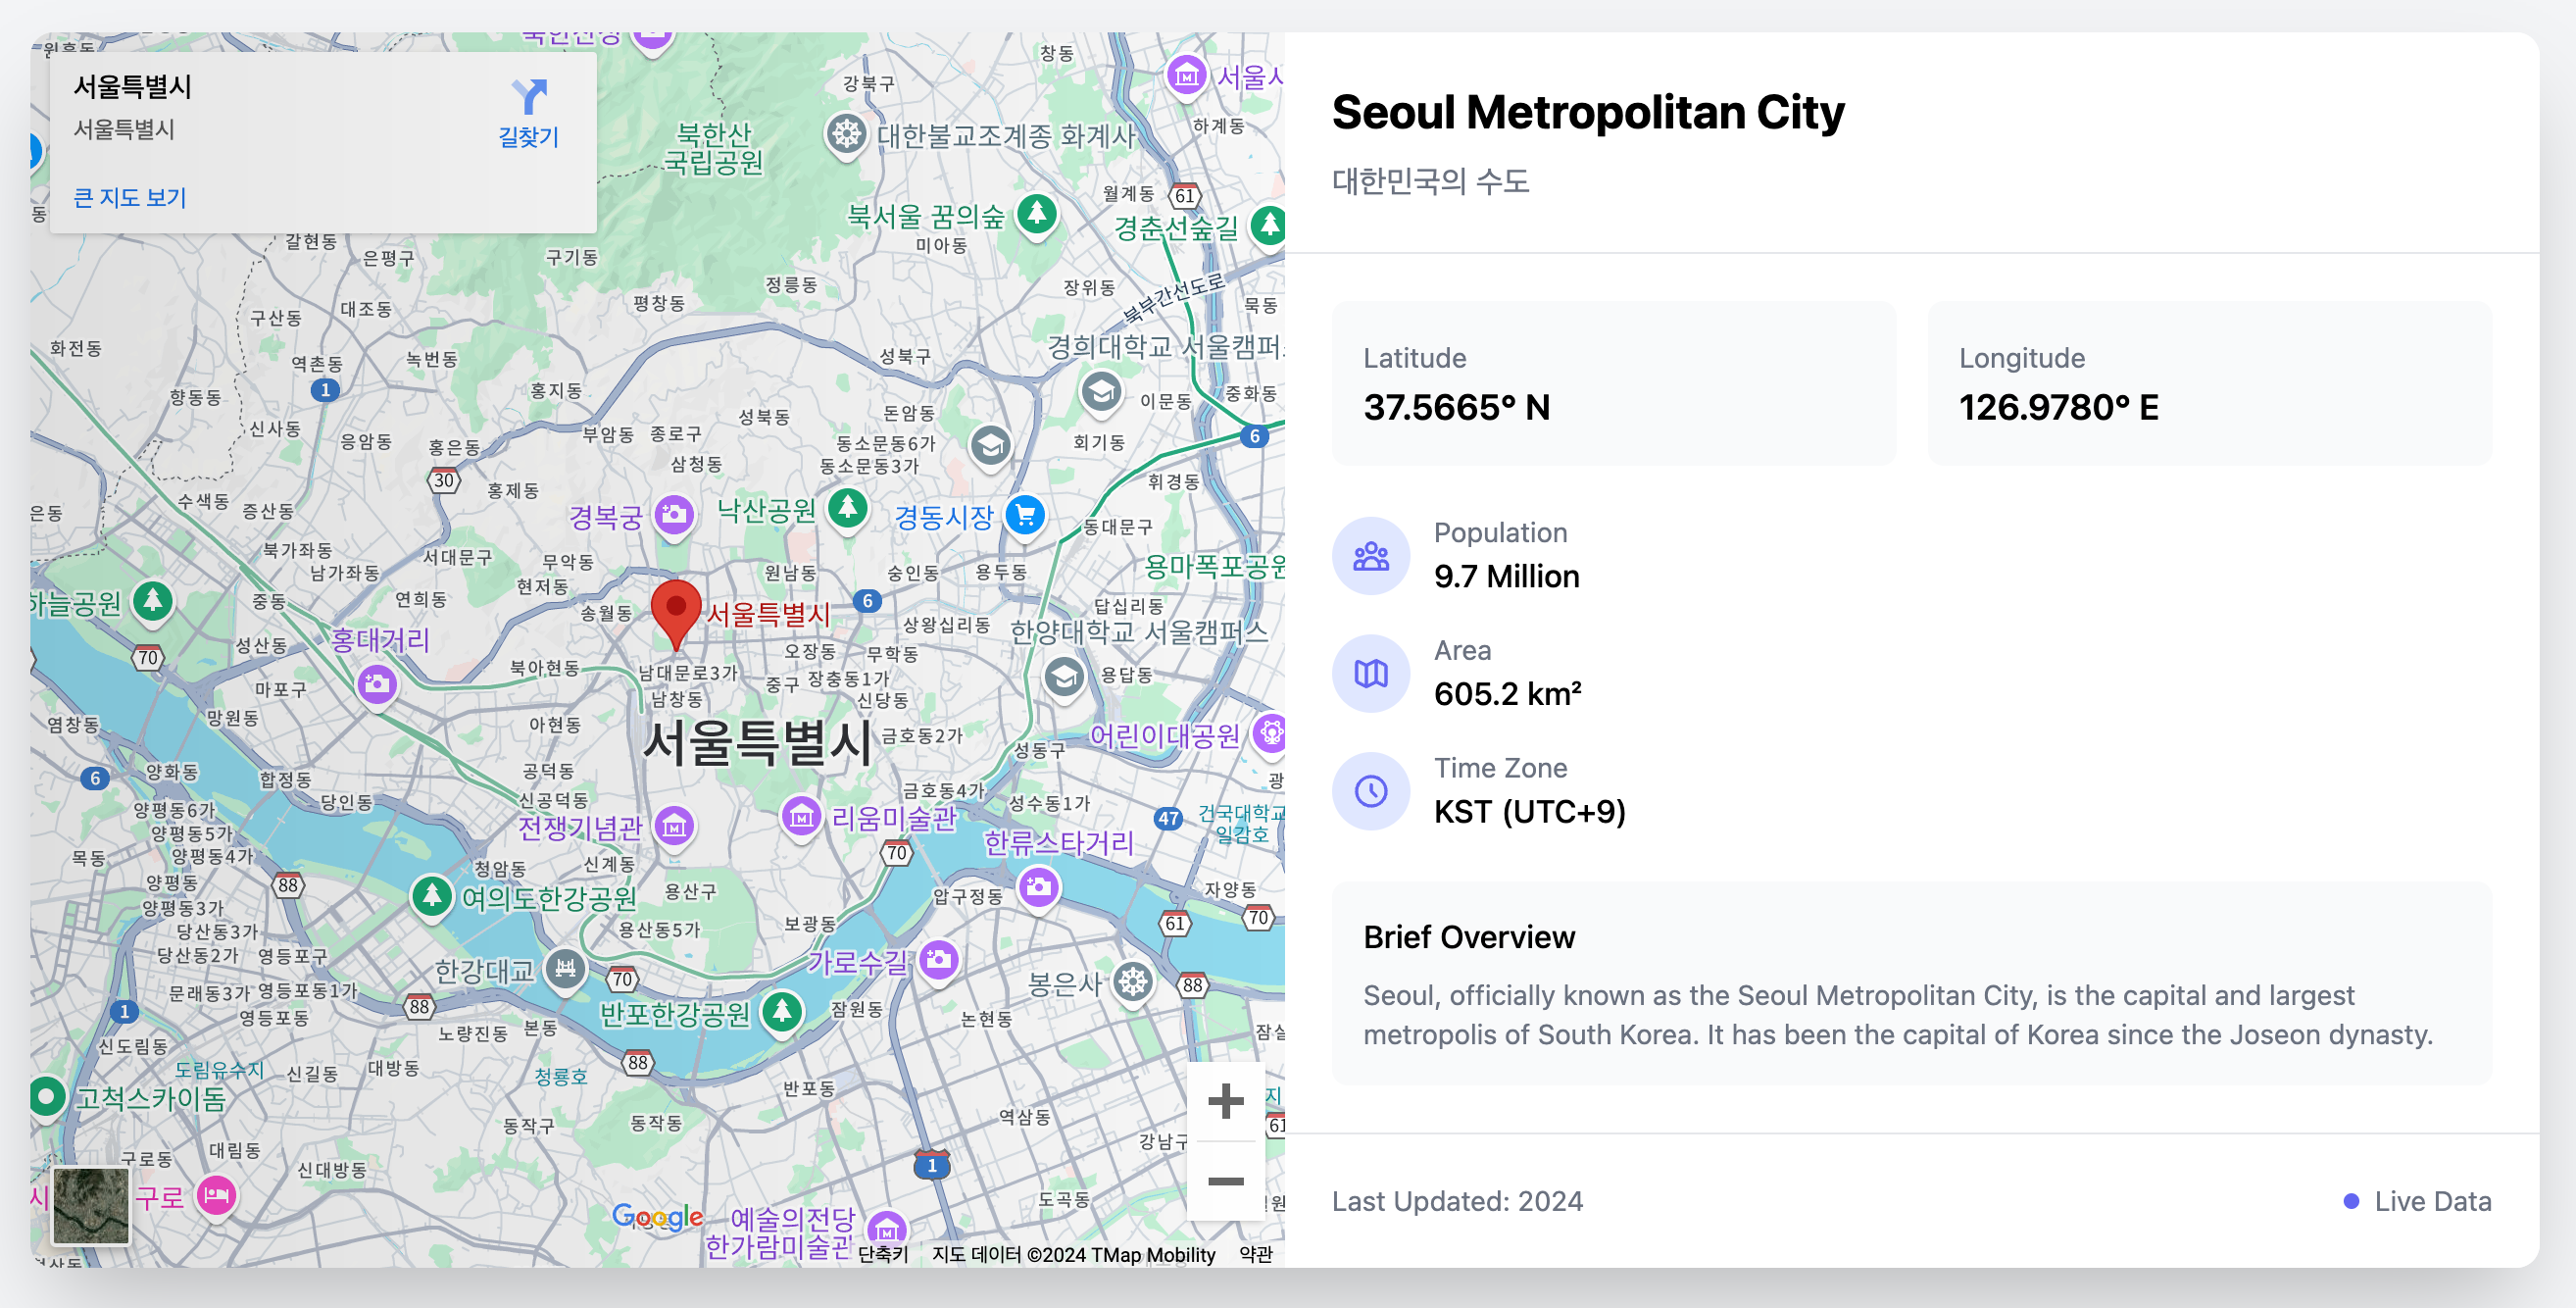Click the directions arrow icon (길찾기)
Screen dimensions: 2576x1308
pyautogui.click(x=528, y=98)
